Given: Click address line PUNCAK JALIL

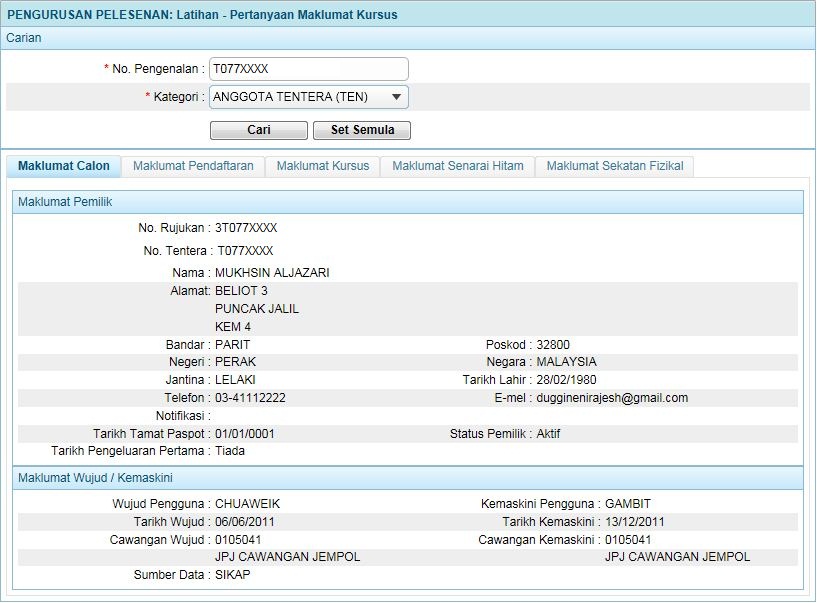Looking at the screenshot, I should [x=257, y=309].
